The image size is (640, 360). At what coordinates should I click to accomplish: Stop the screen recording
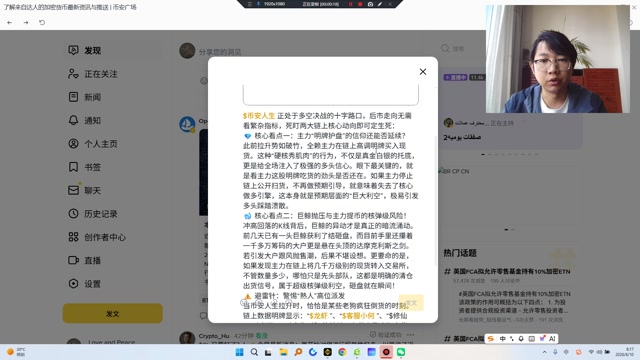click(360, 4)
